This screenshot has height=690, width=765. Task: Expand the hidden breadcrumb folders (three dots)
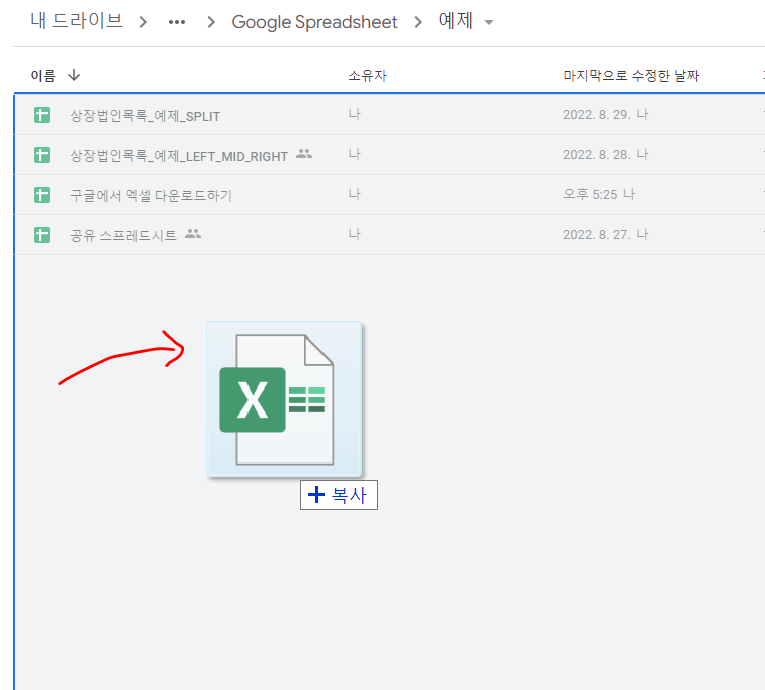(x=177, y=22)
